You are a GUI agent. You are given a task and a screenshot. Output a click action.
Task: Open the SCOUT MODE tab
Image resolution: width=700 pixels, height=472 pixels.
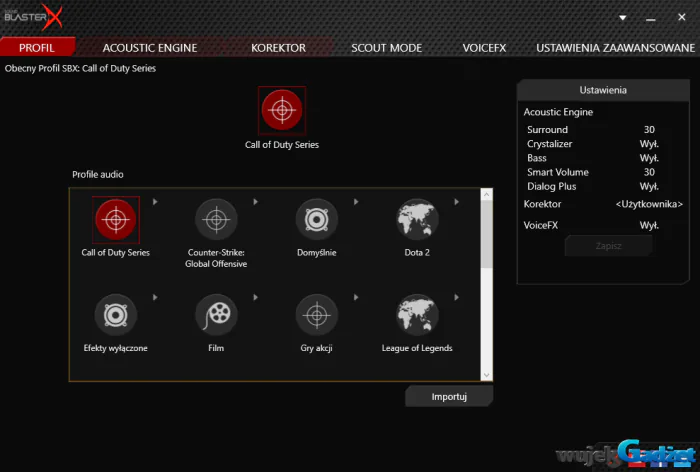tap(386, 48)
